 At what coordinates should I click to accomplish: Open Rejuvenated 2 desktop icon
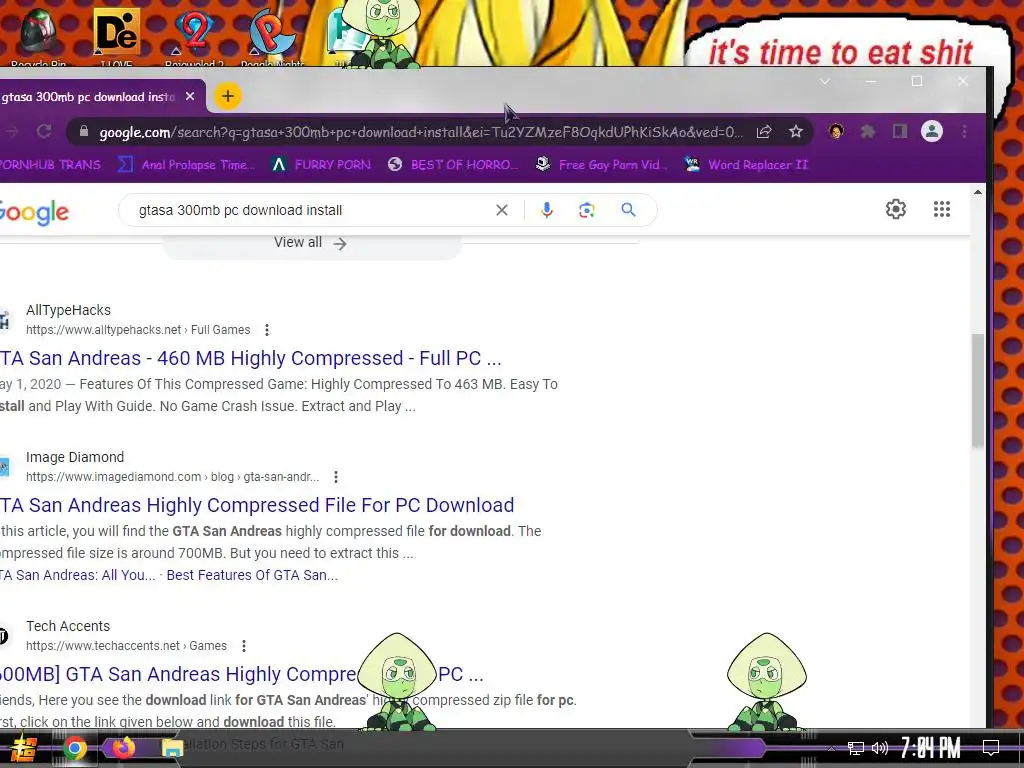195,36
